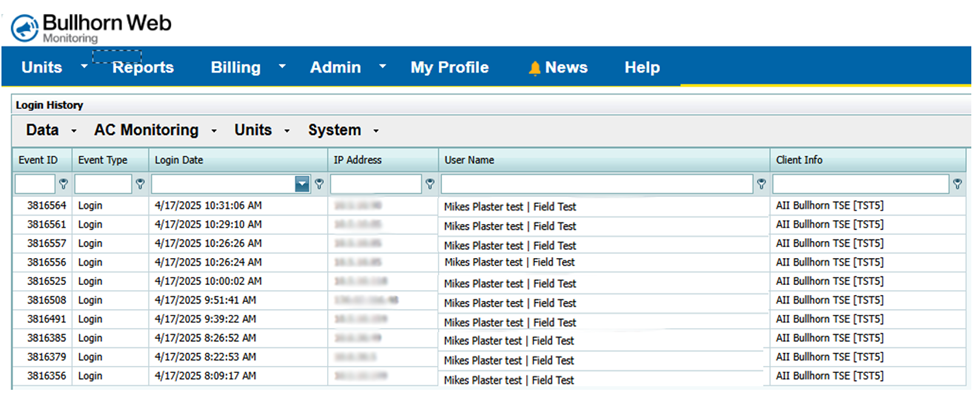Click login date 4/17/2025 8:26:52 AM
975x412 pixels.
pyautogui.click(x=205, y=338)
